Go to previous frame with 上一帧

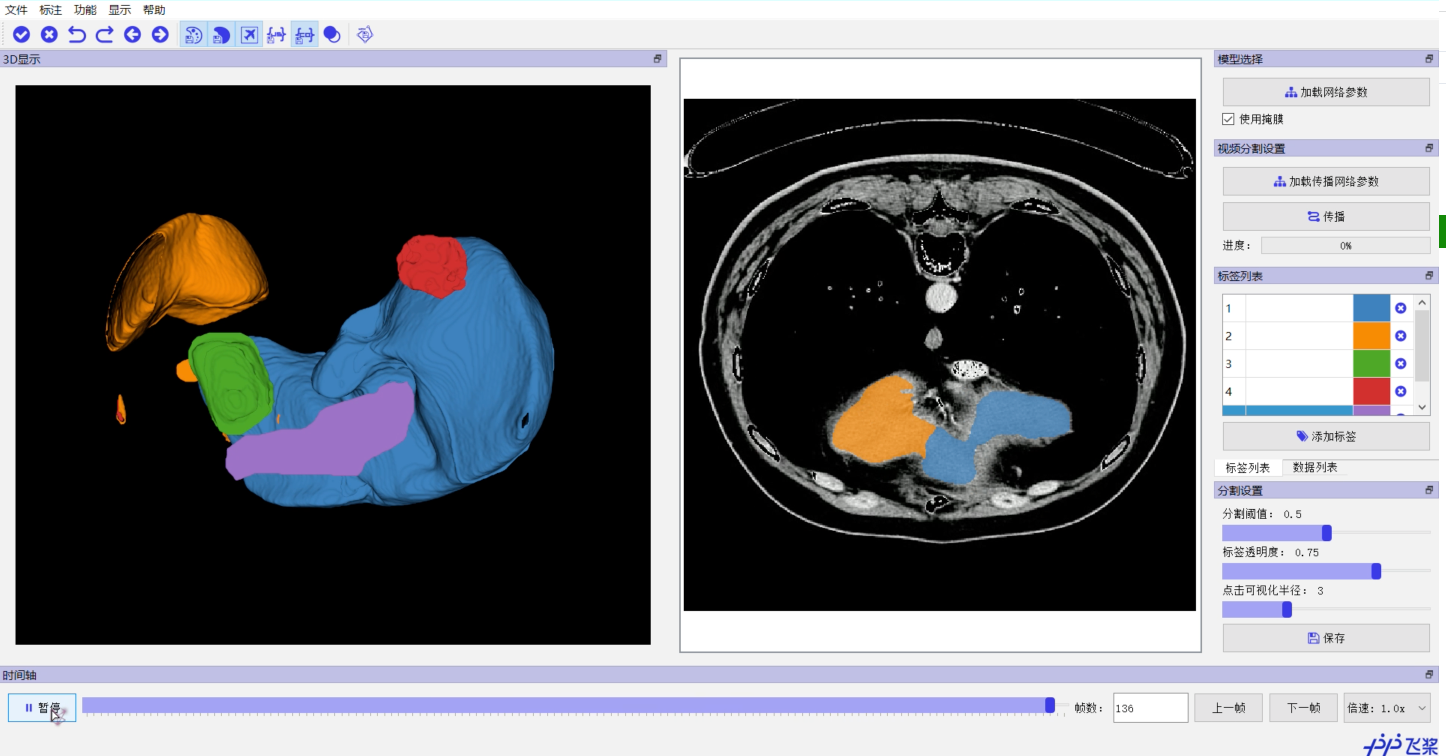1228,707
